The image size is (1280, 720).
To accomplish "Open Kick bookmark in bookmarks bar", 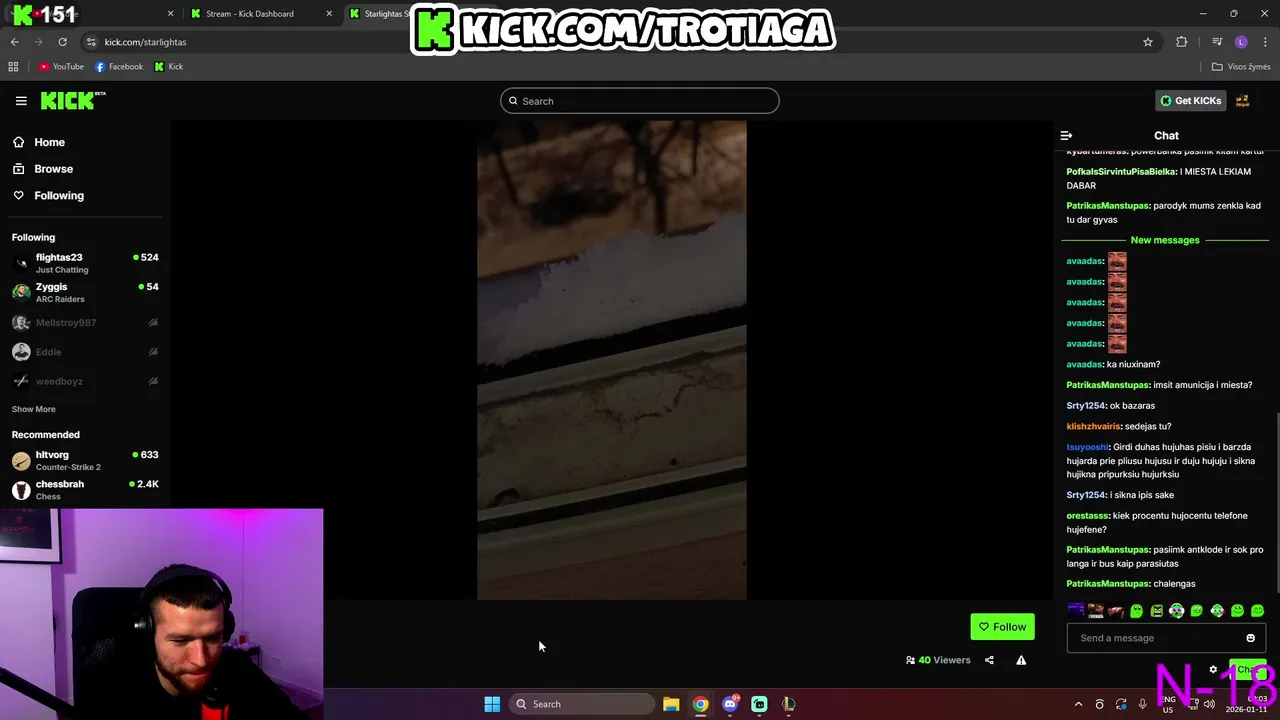I will (x=169, y=67).
